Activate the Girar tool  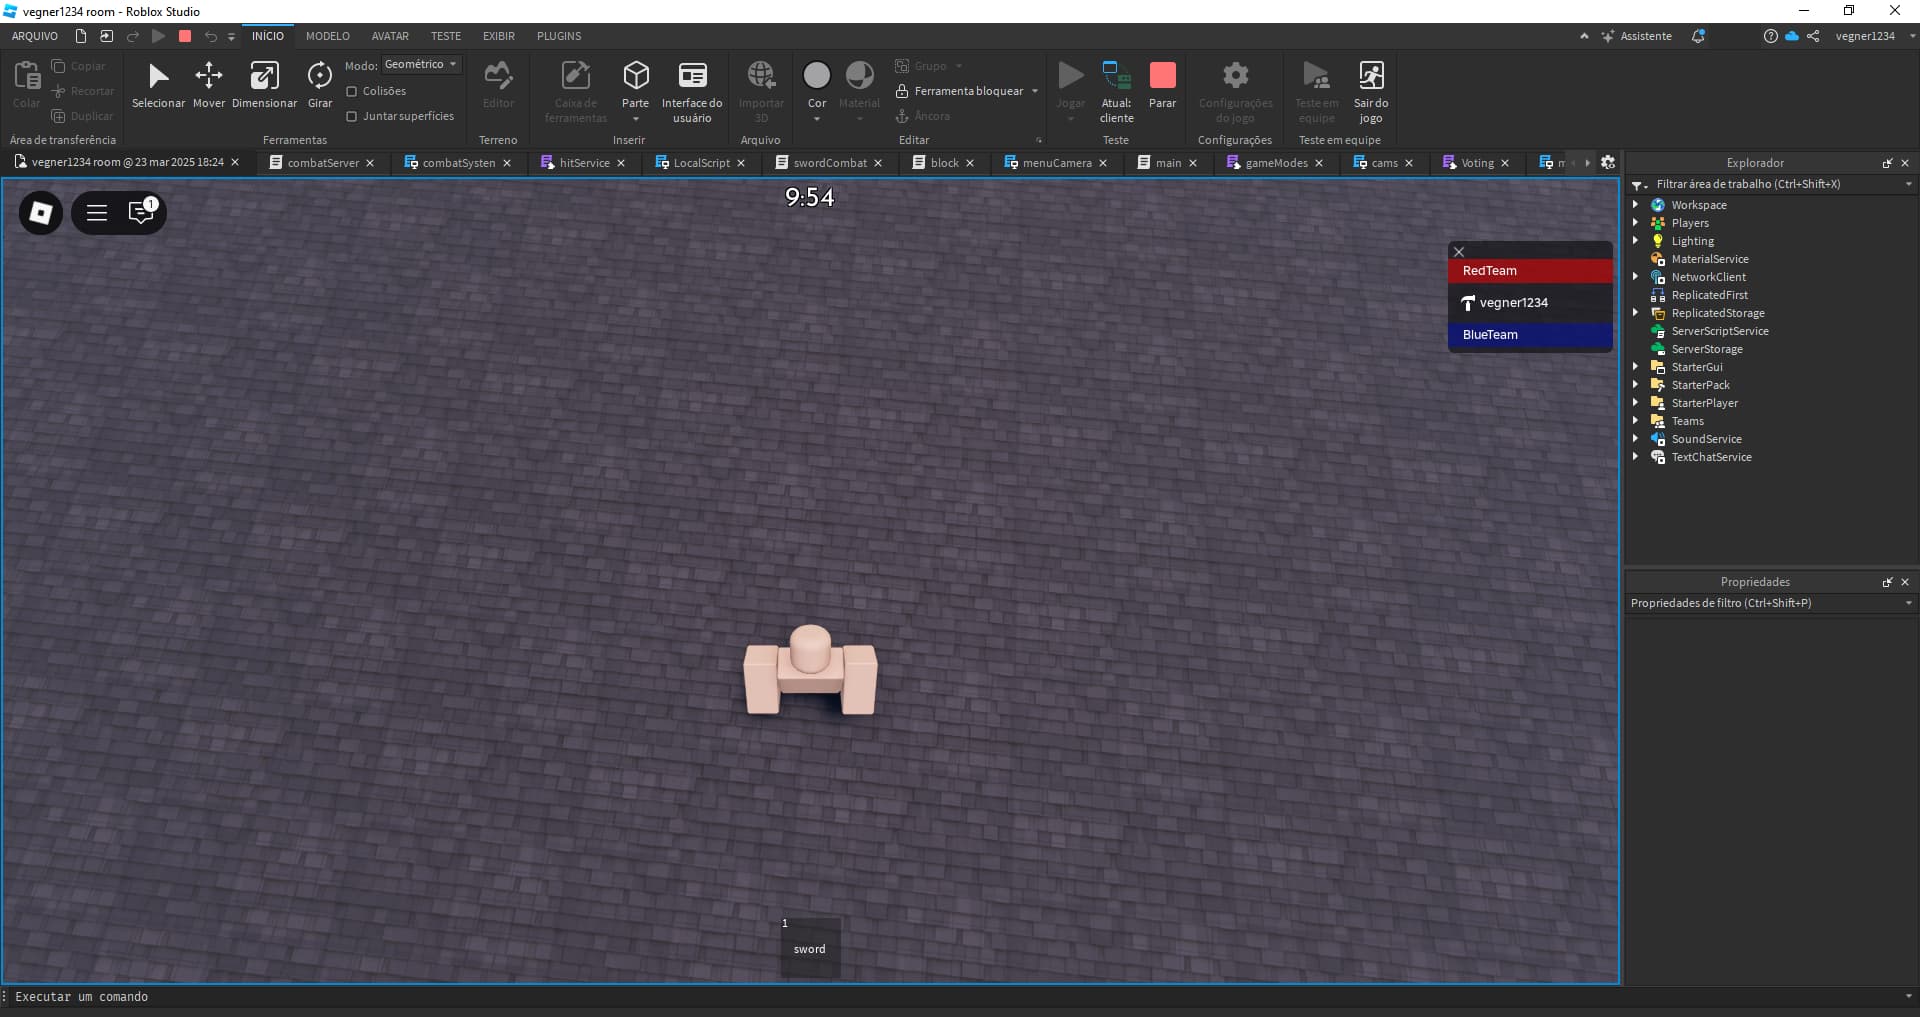pyautogui.click(x=318, y=85)
